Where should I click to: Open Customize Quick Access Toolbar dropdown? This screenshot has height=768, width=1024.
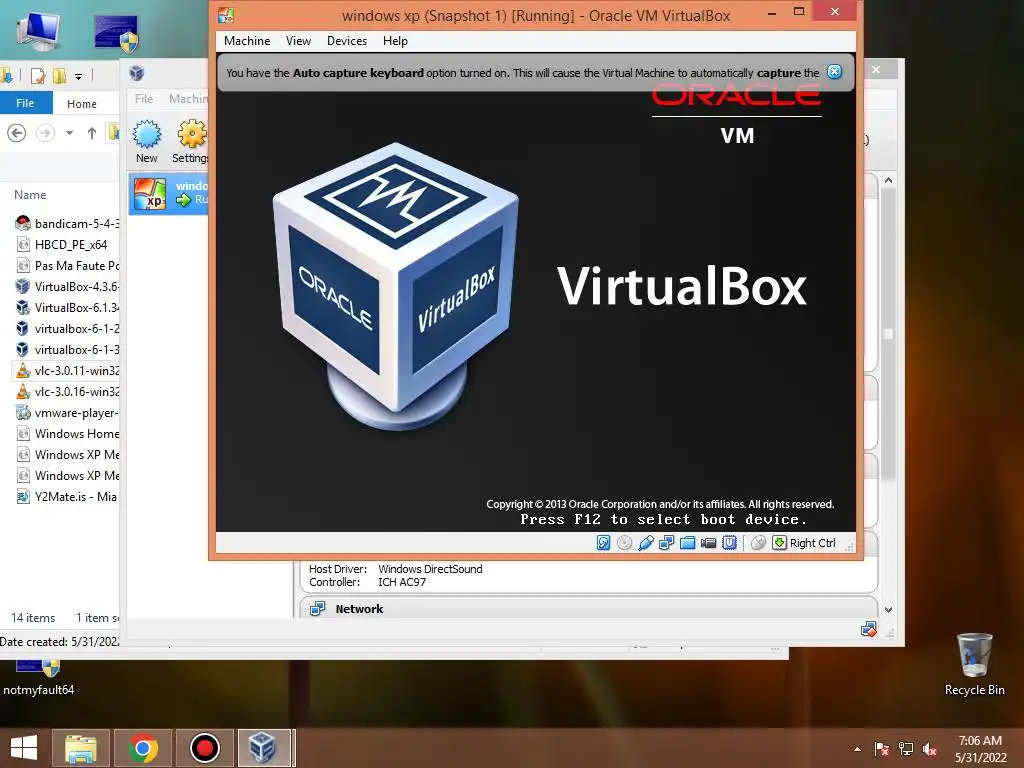(x=78, y=76)
